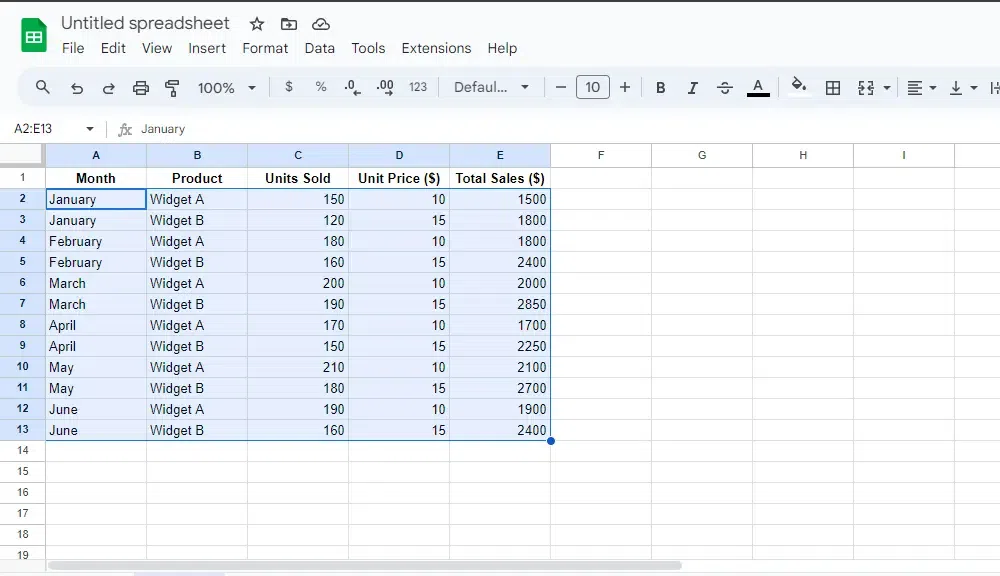This screenshot has width=1000, height=576.
Task: Open the Format menu
Action: (x=265, y=48)
